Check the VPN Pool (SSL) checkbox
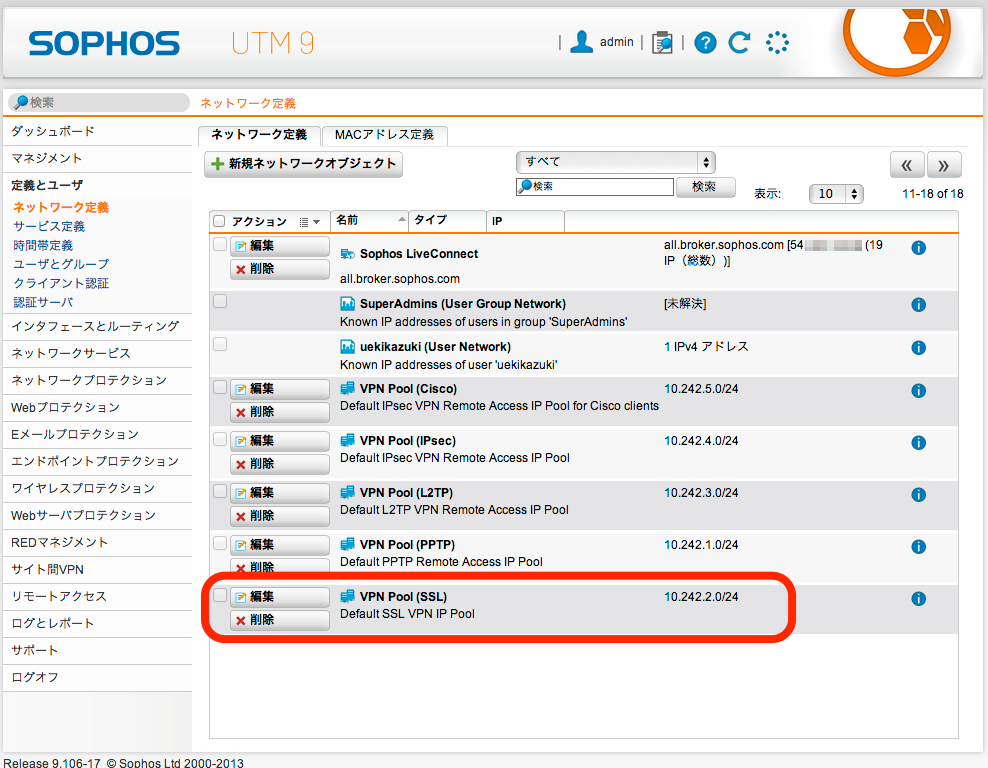 click(220, 595)
